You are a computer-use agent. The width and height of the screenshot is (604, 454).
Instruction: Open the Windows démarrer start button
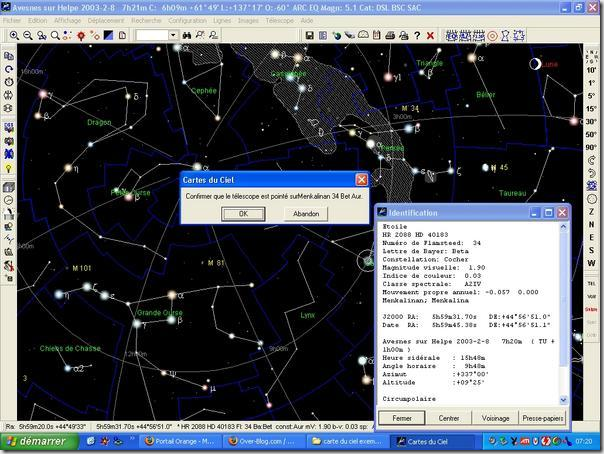coord(37,441)
